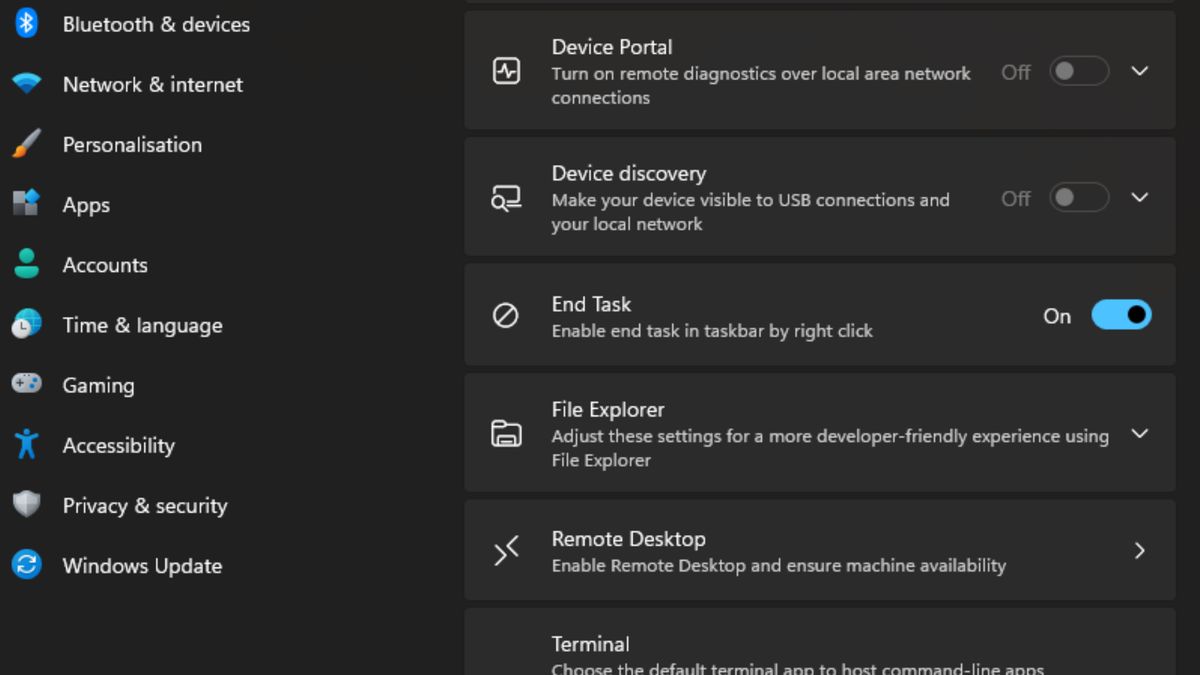The width and height of the screenshot is (1200, 675).
Task: Expand the Device Portal section chevron
Action: pos(1140,71)
